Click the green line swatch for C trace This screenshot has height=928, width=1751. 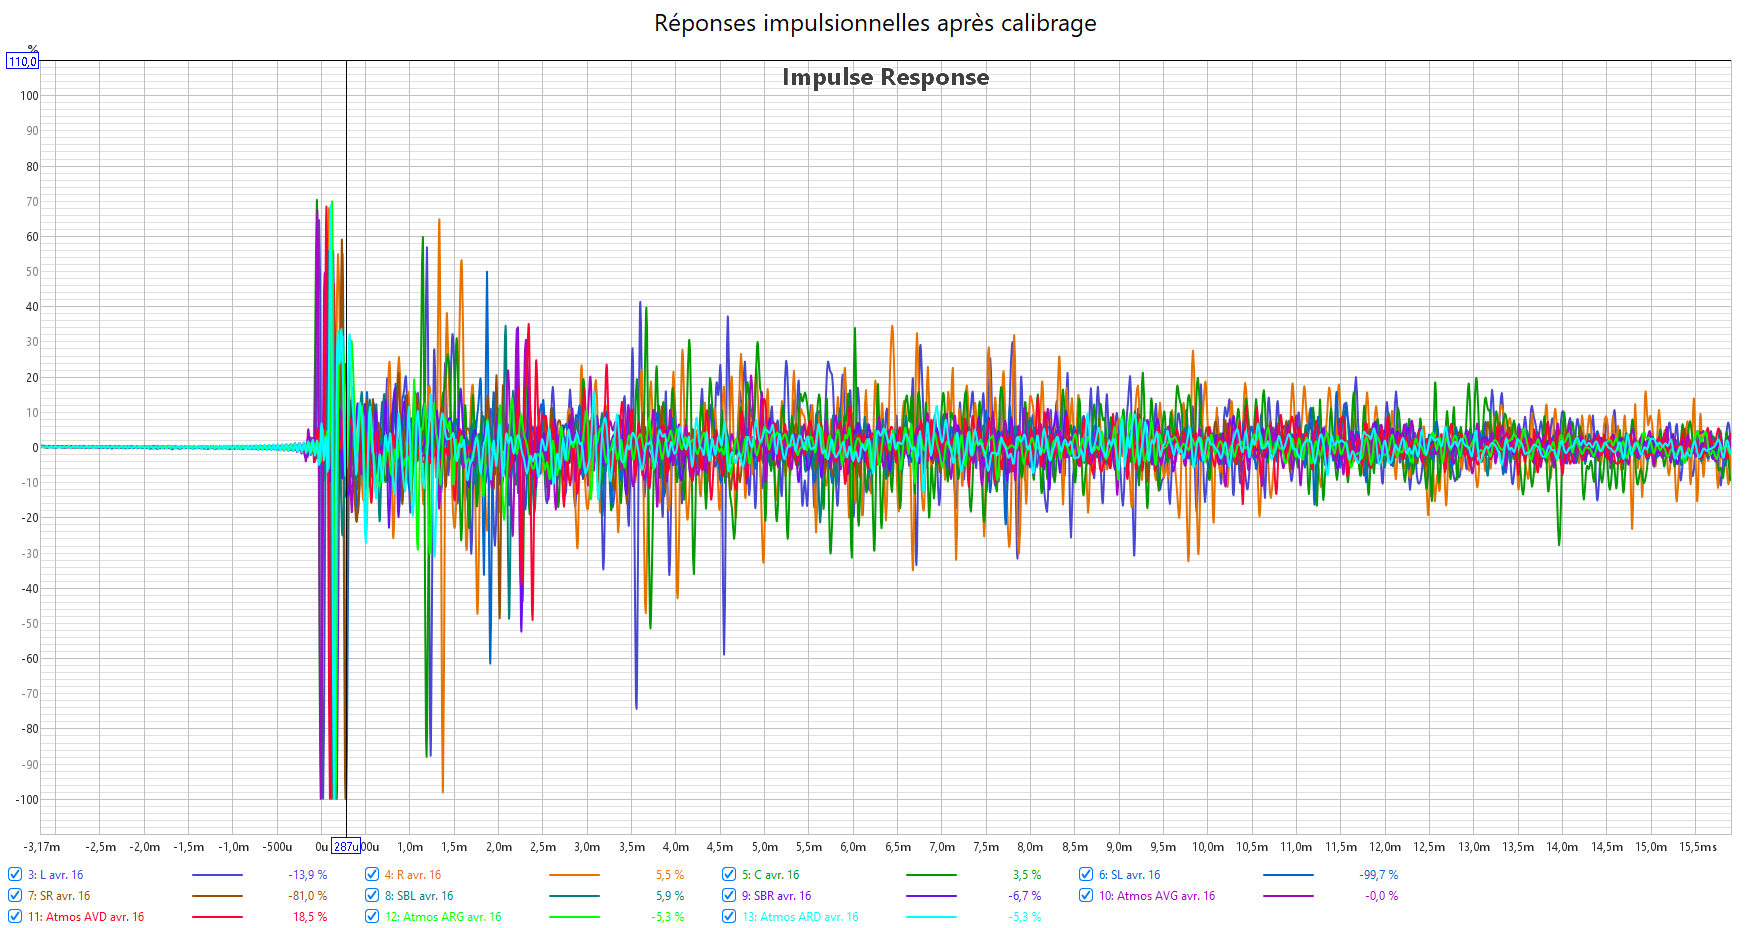(931, 875)
